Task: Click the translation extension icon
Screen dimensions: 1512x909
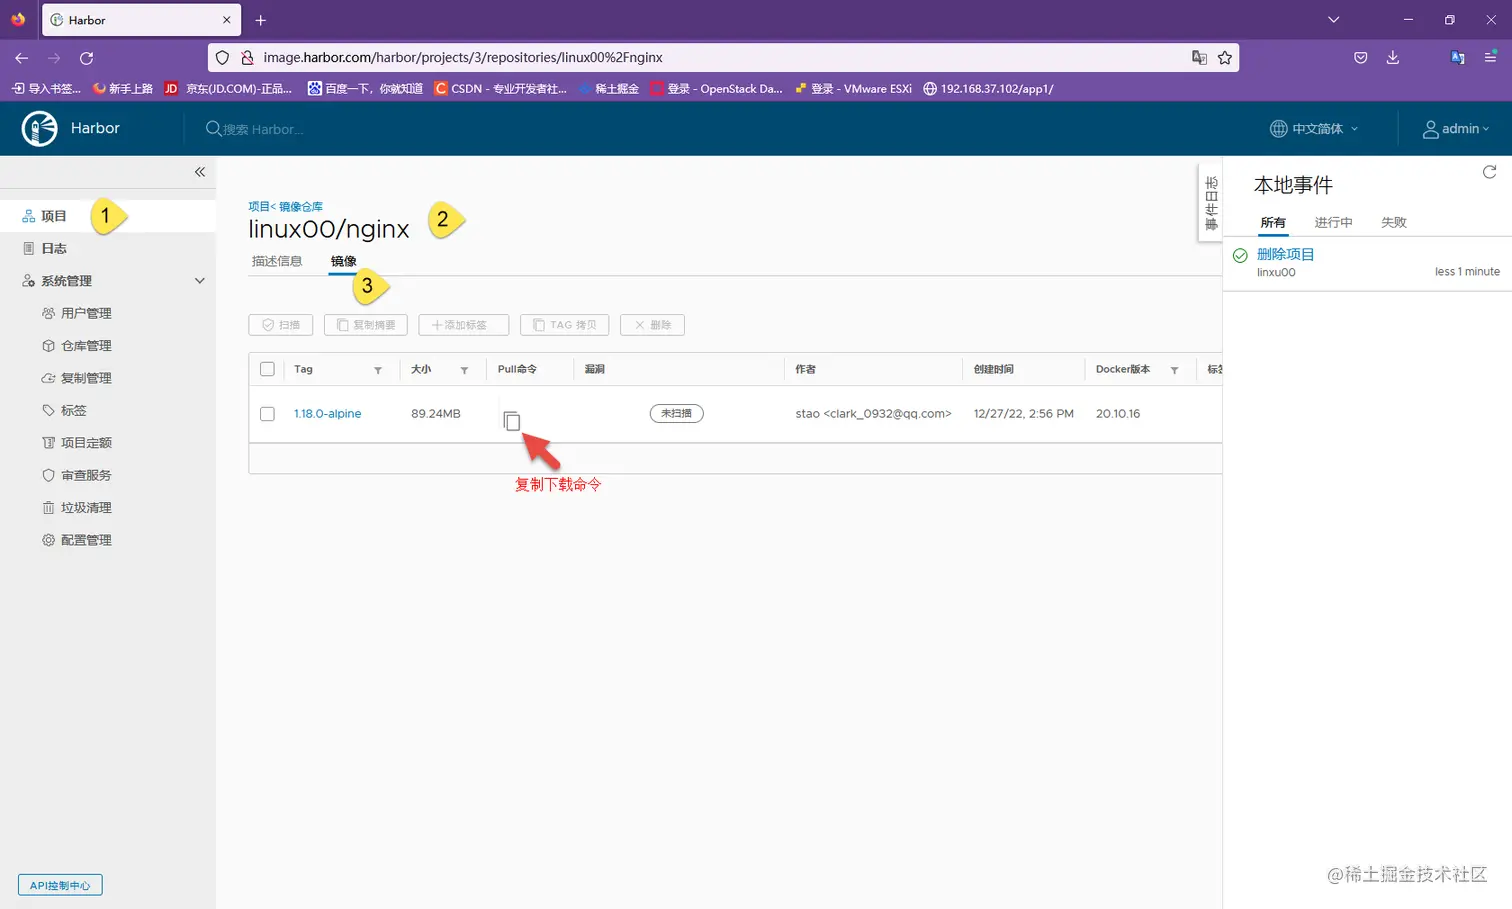Action: click(1458, 58)
